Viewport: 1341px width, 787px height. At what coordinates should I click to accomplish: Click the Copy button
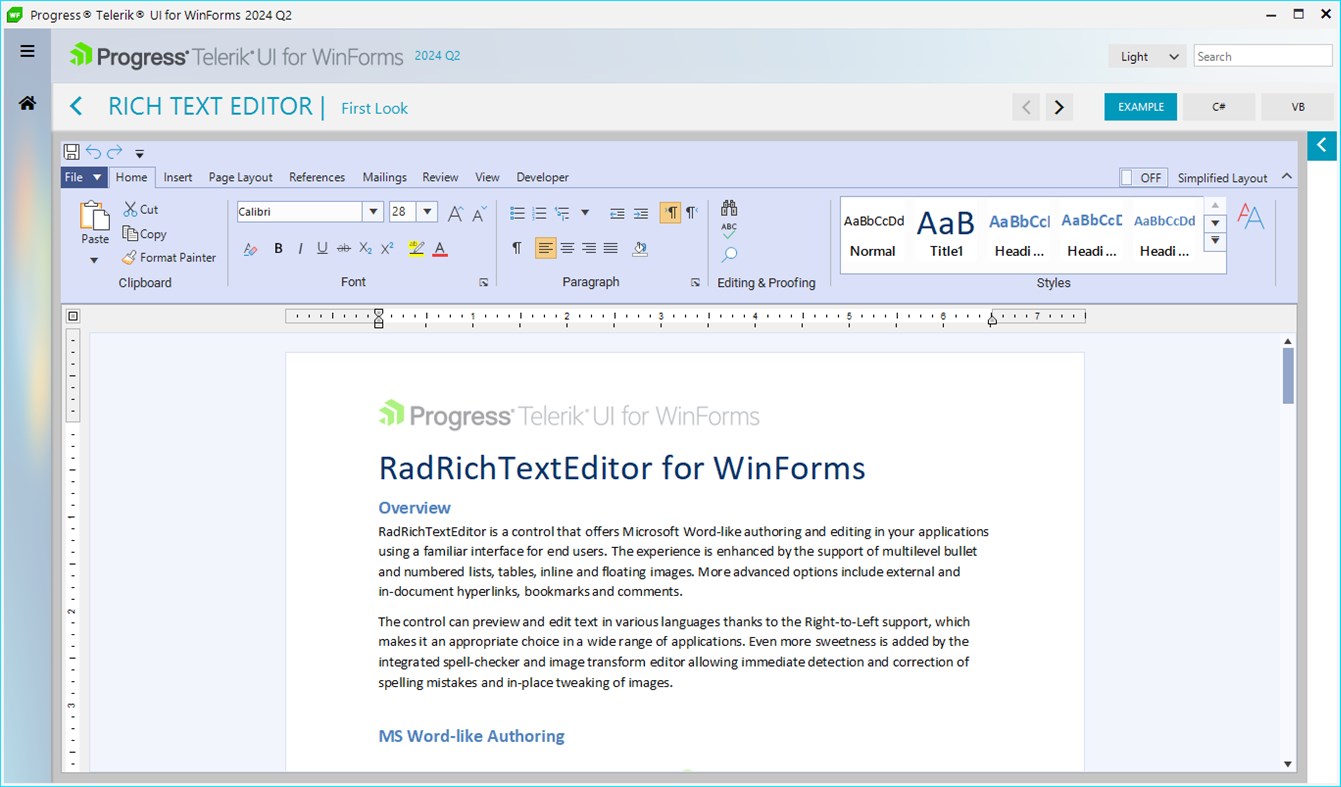(145, 233)
